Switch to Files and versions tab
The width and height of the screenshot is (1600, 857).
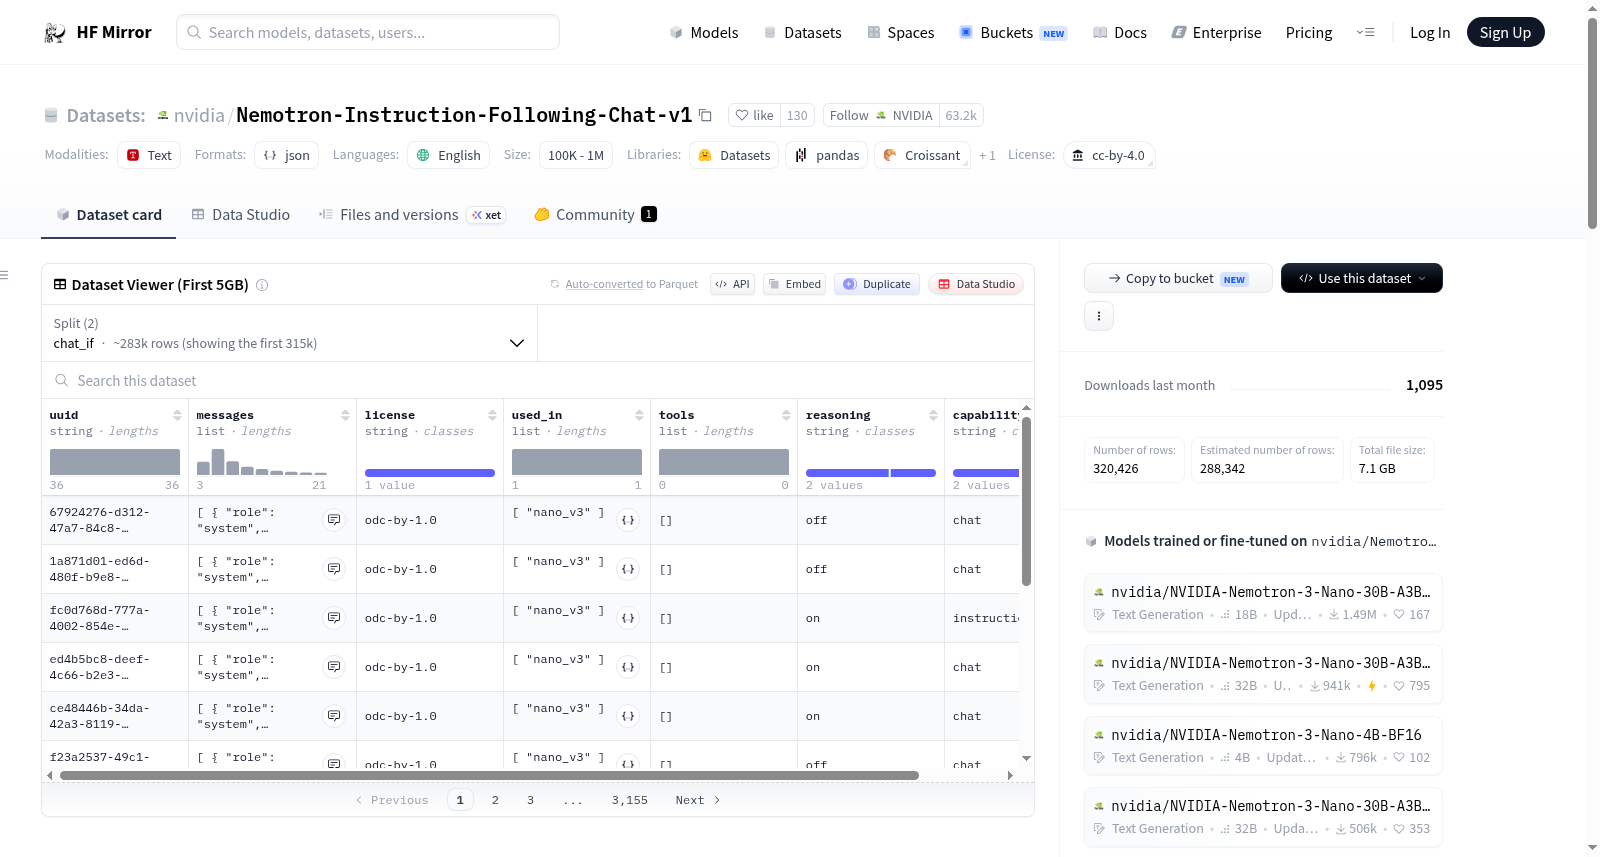click(x=411, y=214)
